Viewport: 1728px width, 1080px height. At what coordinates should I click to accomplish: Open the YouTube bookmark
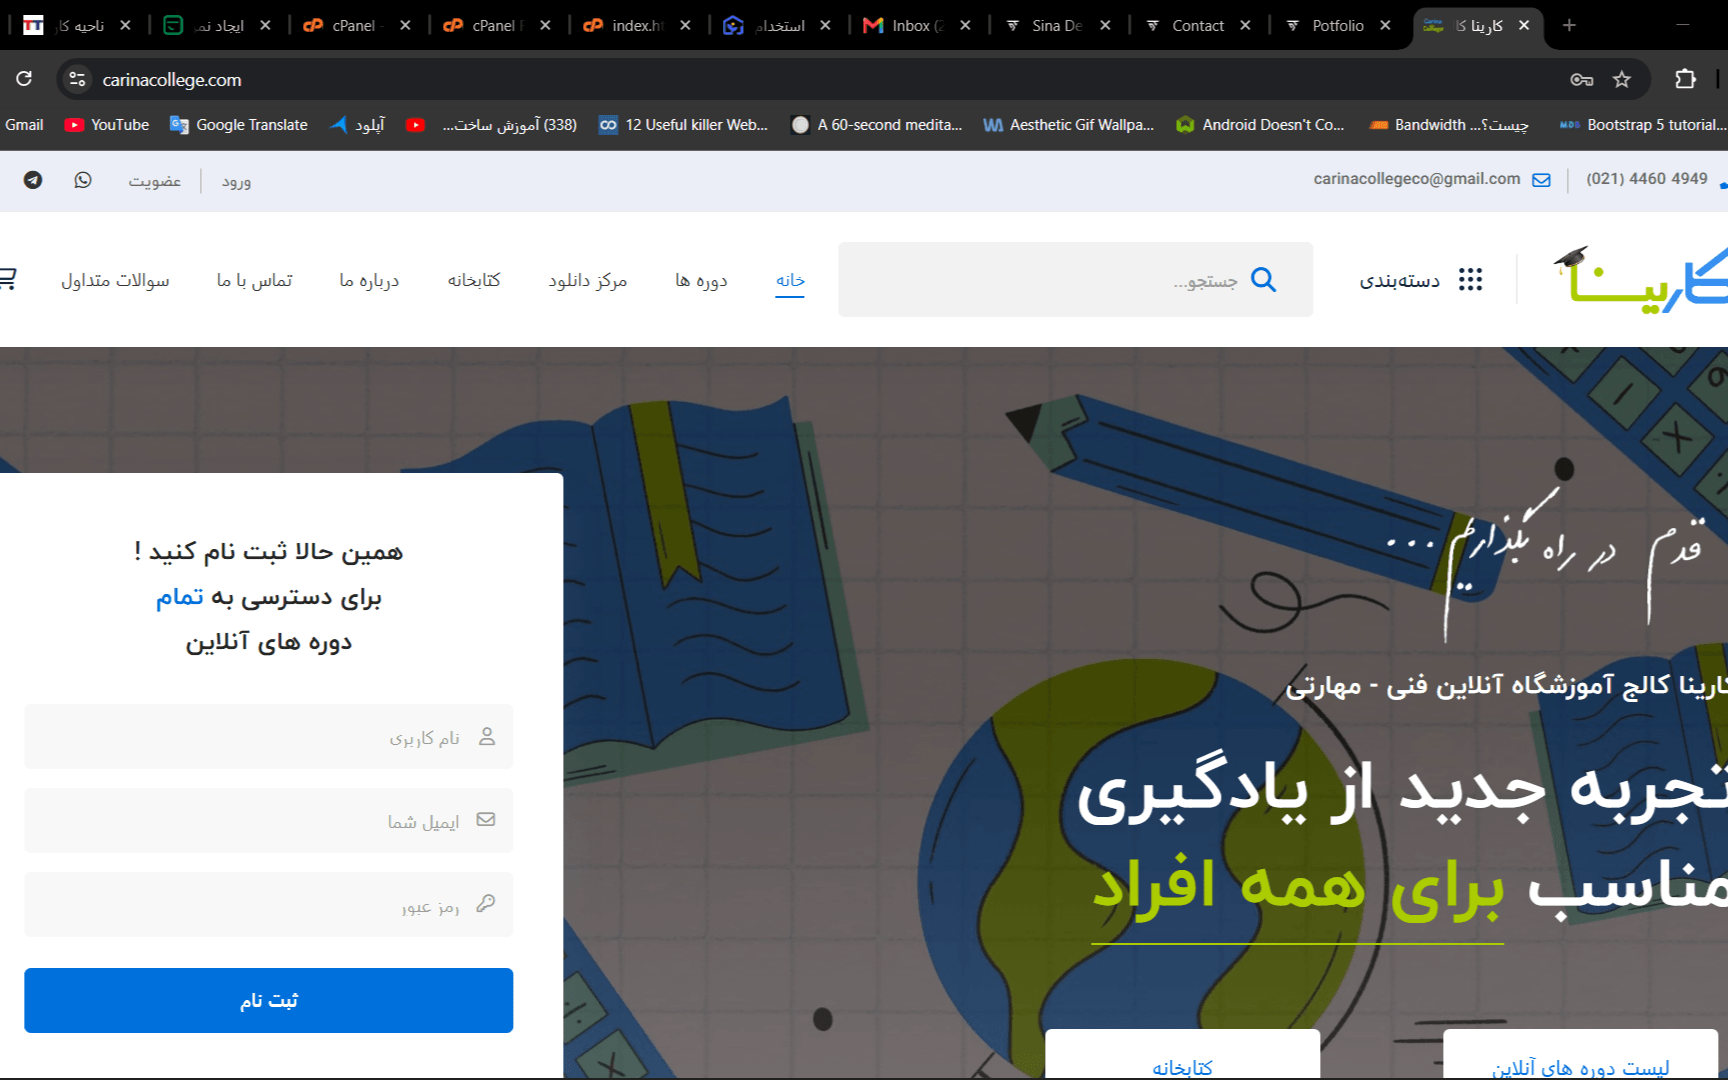(x=107, y=125)
